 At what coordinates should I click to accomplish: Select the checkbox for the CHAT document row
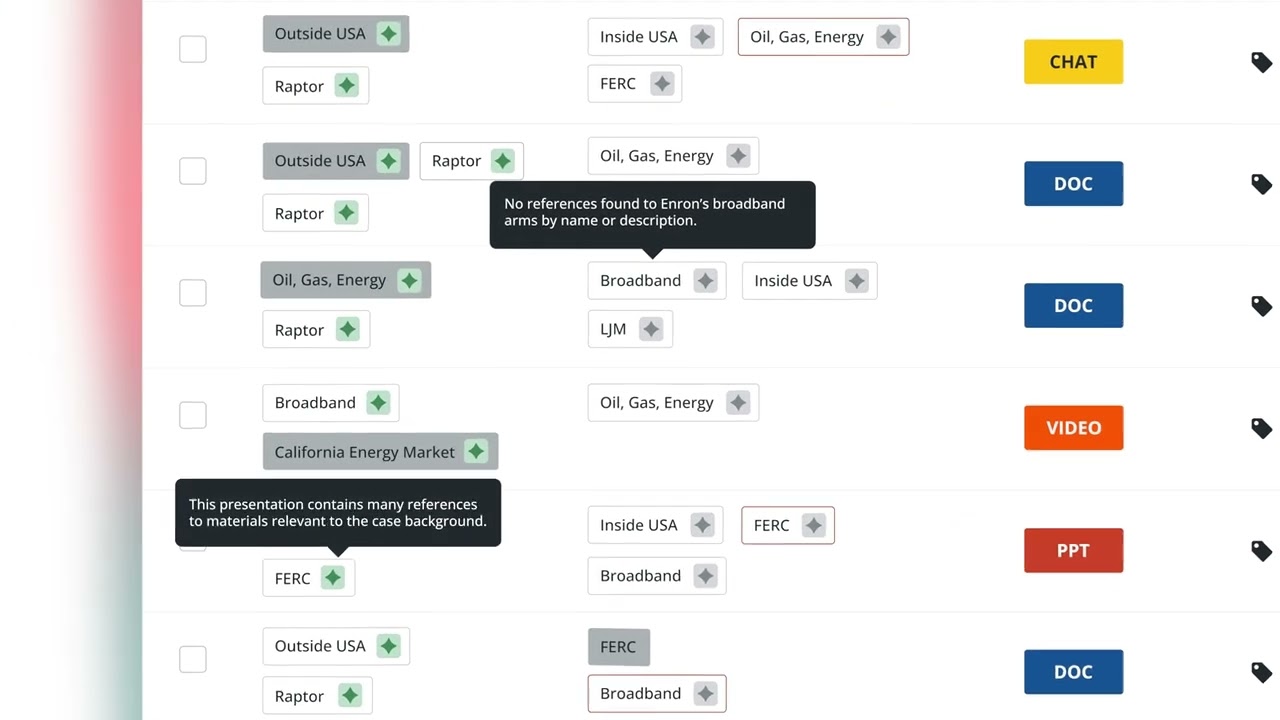[193, 49]
